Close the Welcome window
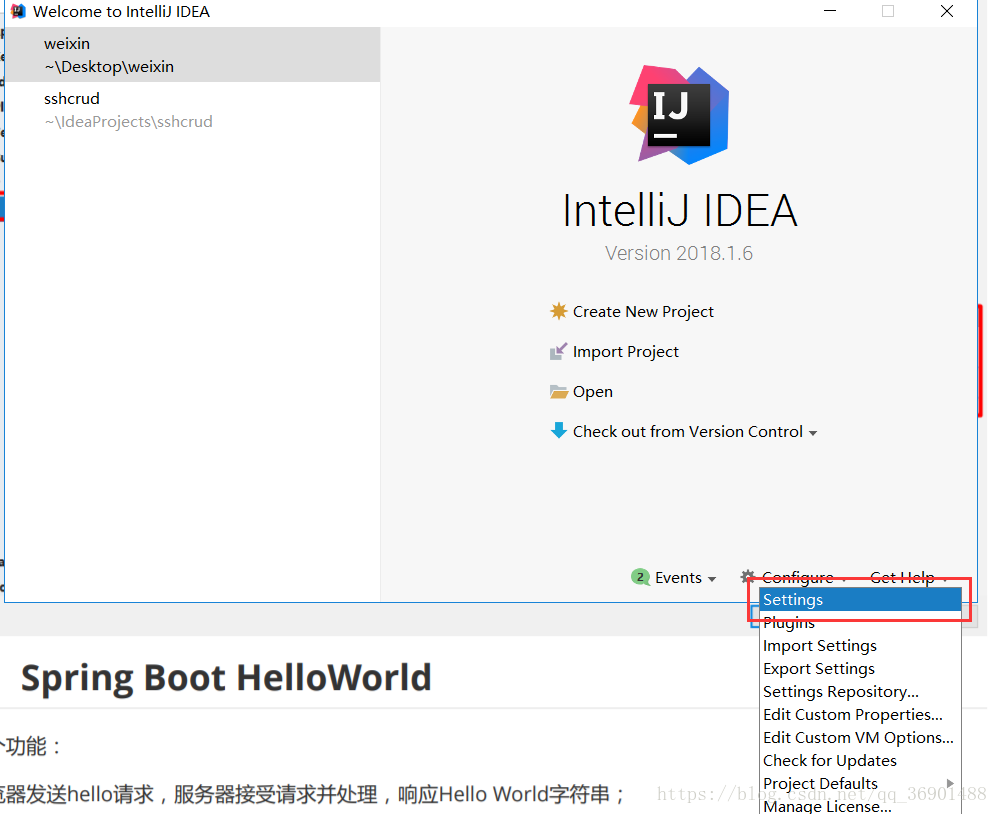The height and width of the screenshot is (814, 998). click(946, 11)
